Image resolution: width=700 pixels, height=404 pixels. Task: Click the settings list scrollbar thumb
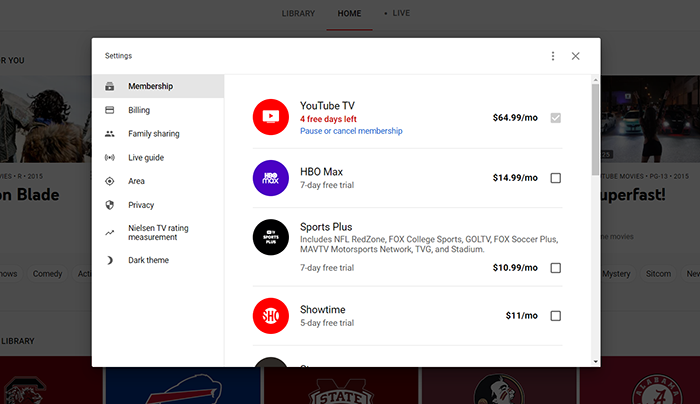[x=595, y=129]
